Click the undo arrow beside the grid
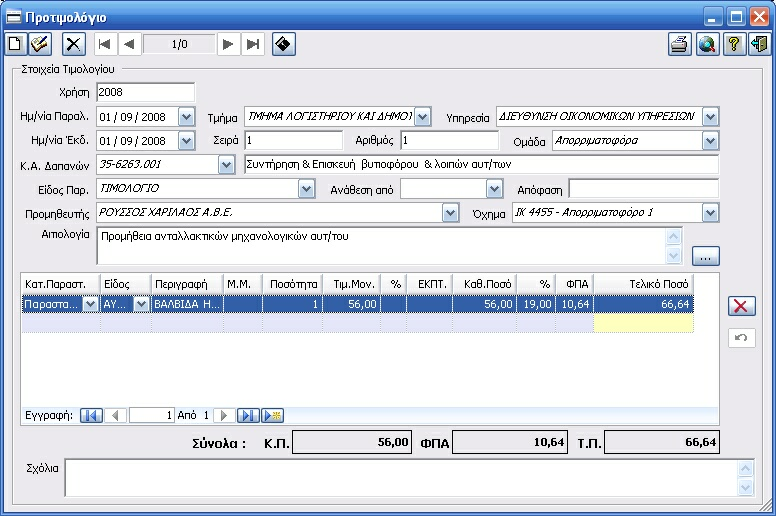This screenshot has width=776, height=516. [x=741, y=338]
